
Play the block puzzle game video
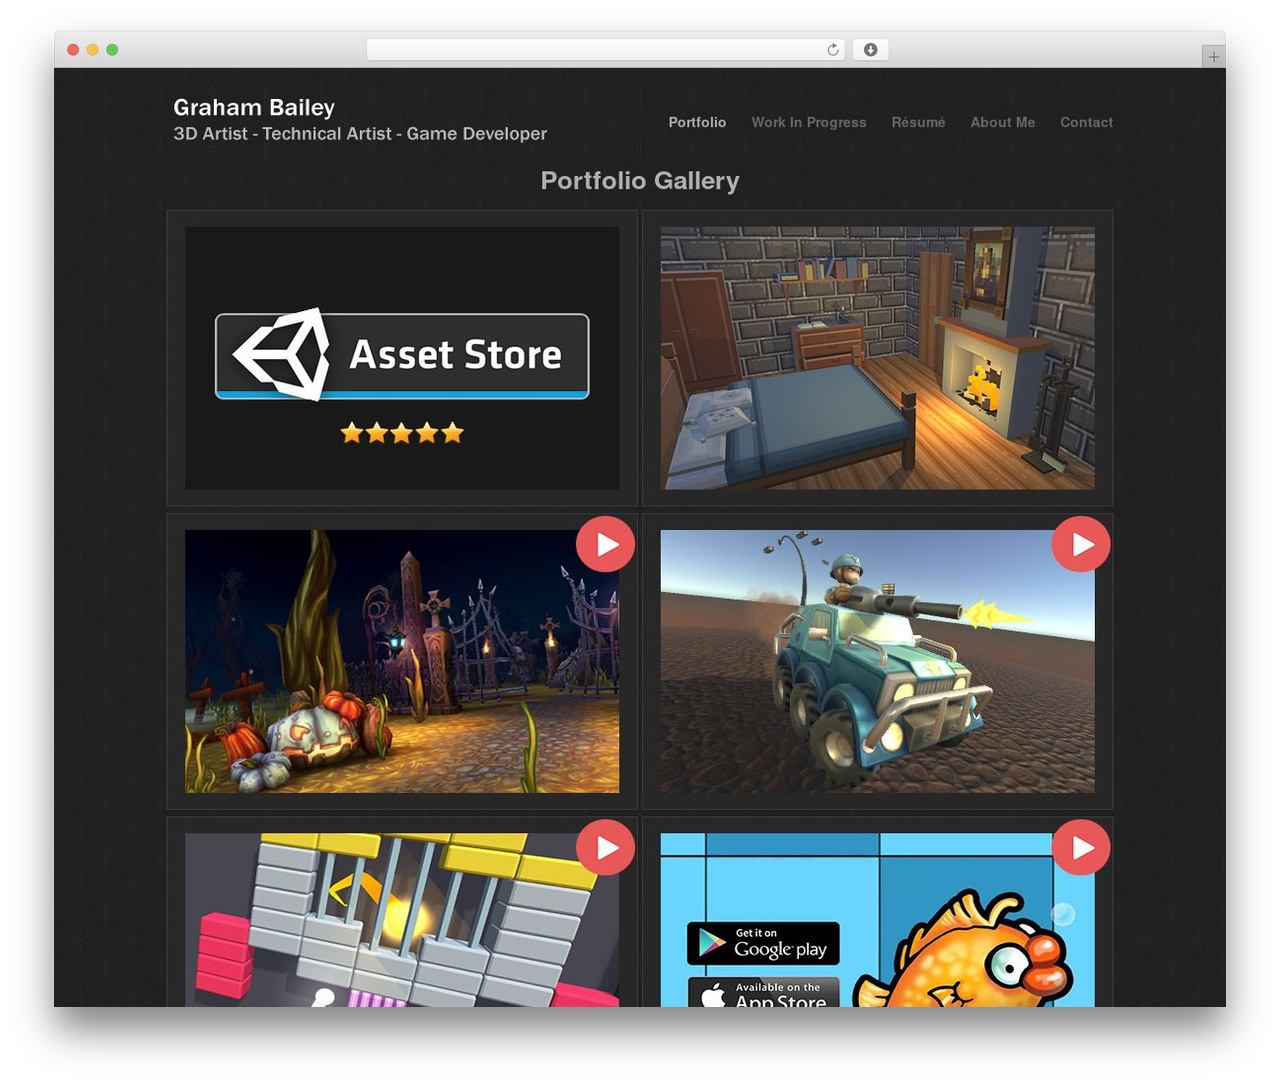pos(605,847)
